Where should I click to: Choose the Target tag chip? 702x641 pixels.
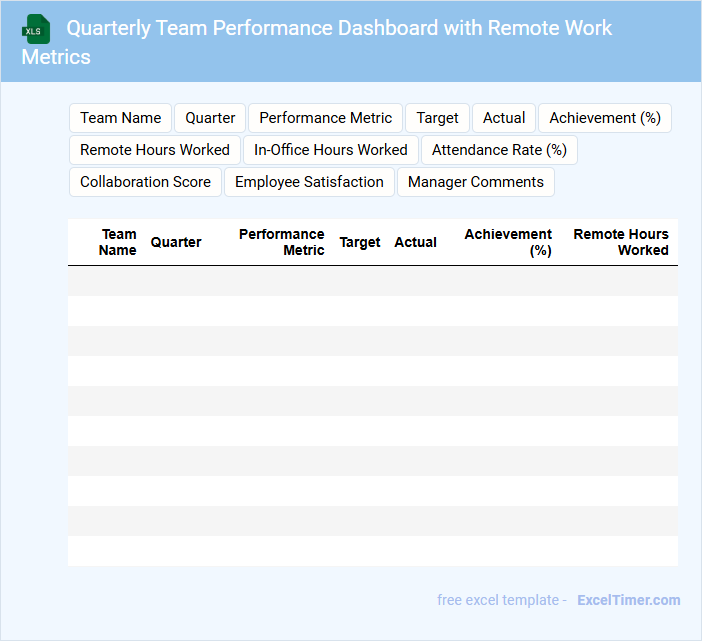coord(437,118)
